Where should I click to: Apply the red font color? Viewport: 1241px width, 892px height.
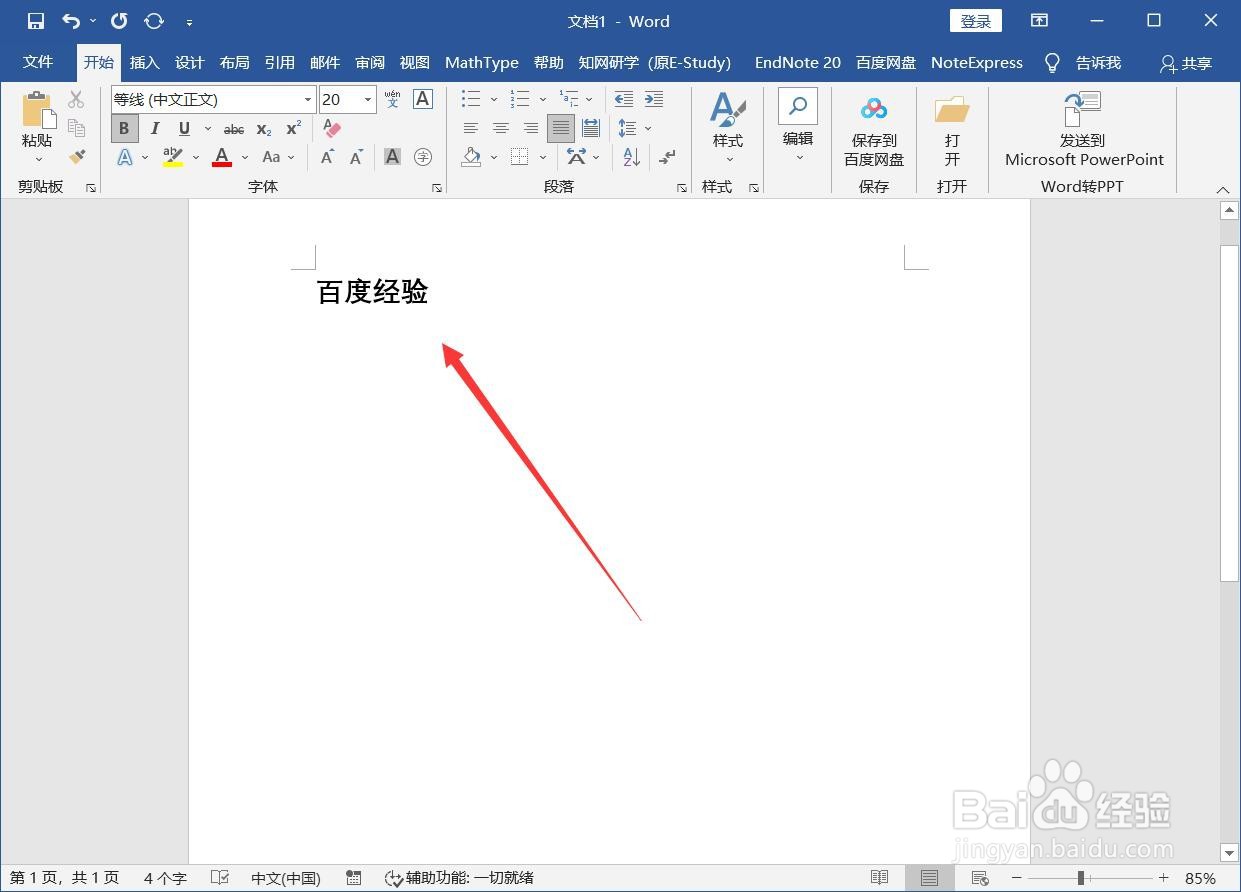pyautogui.click(x=222, y=157)
